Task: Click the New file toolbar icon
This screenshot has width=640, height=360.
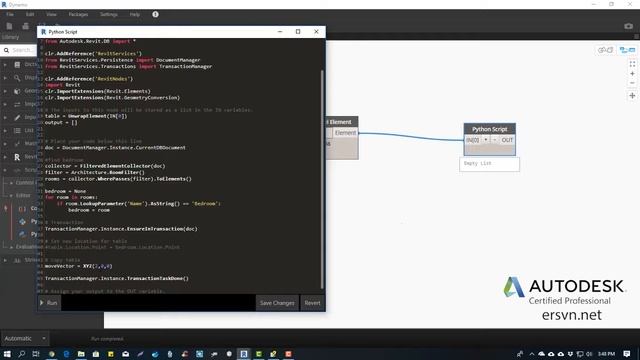Action: pos(9,26)
